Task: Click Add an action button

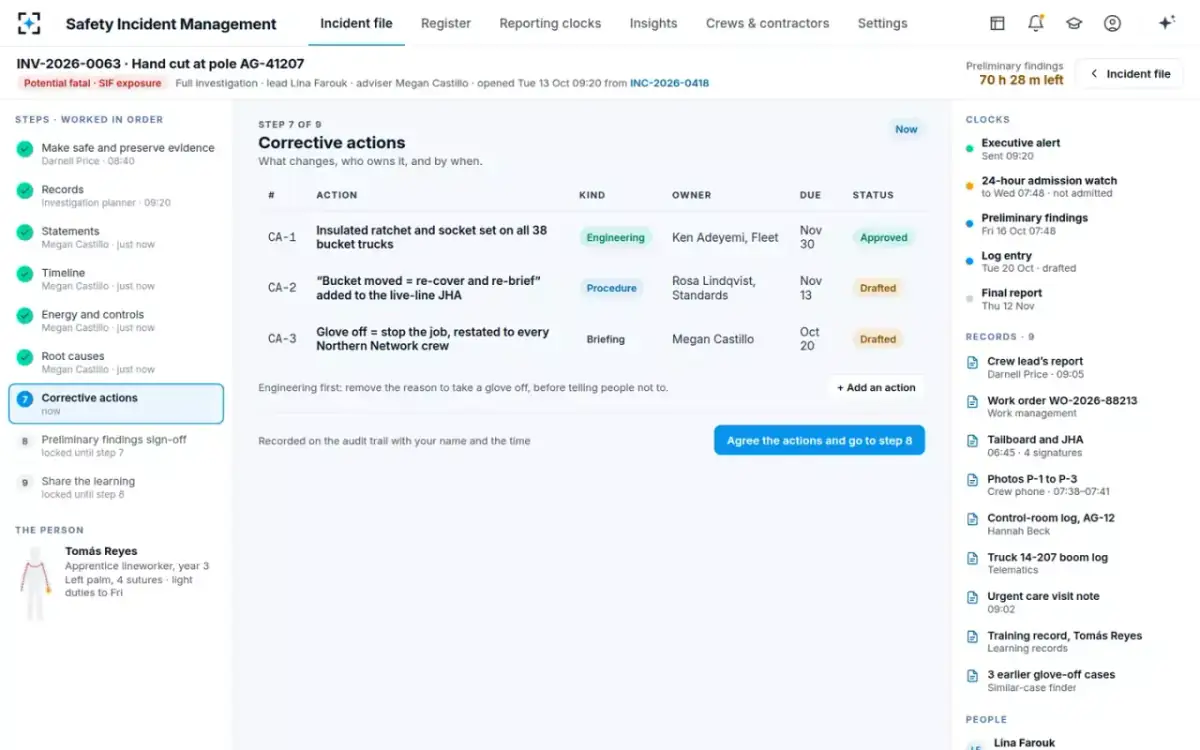Action: pos(876,388)
